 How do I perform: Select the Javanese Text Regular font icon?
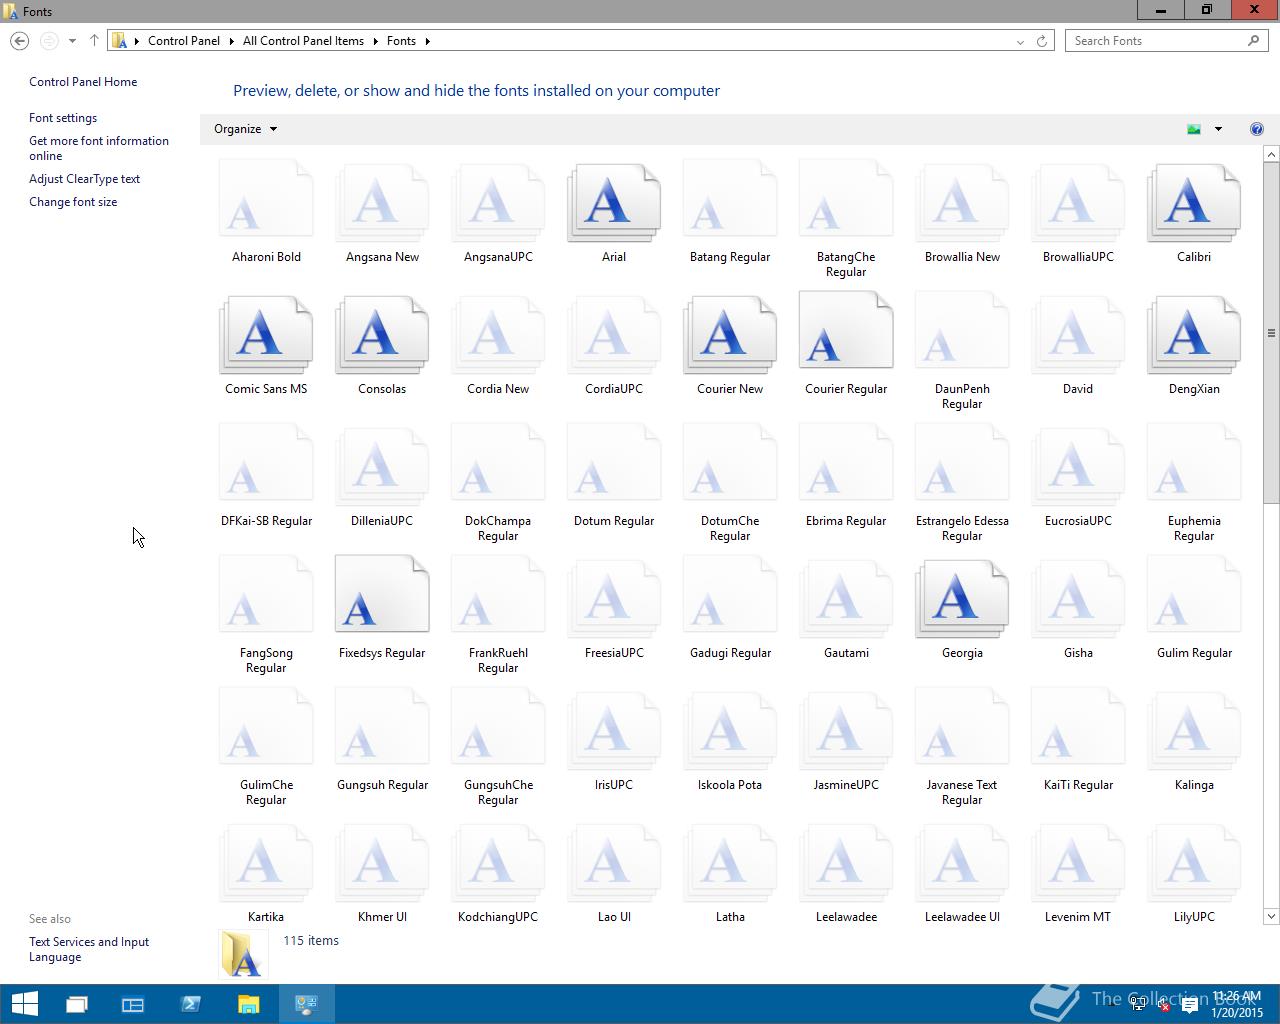click(962, 726)
